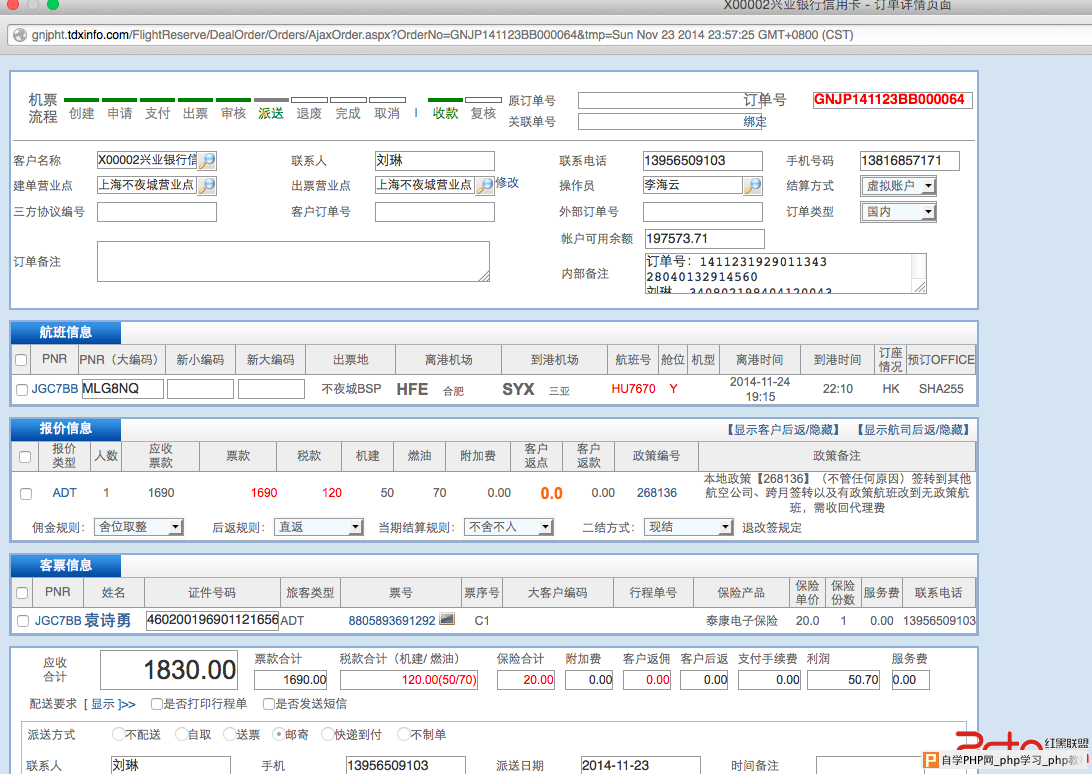Select 快递到付 delivery radio button
This screenshot has height=774, width=1092.
[327, 734]
